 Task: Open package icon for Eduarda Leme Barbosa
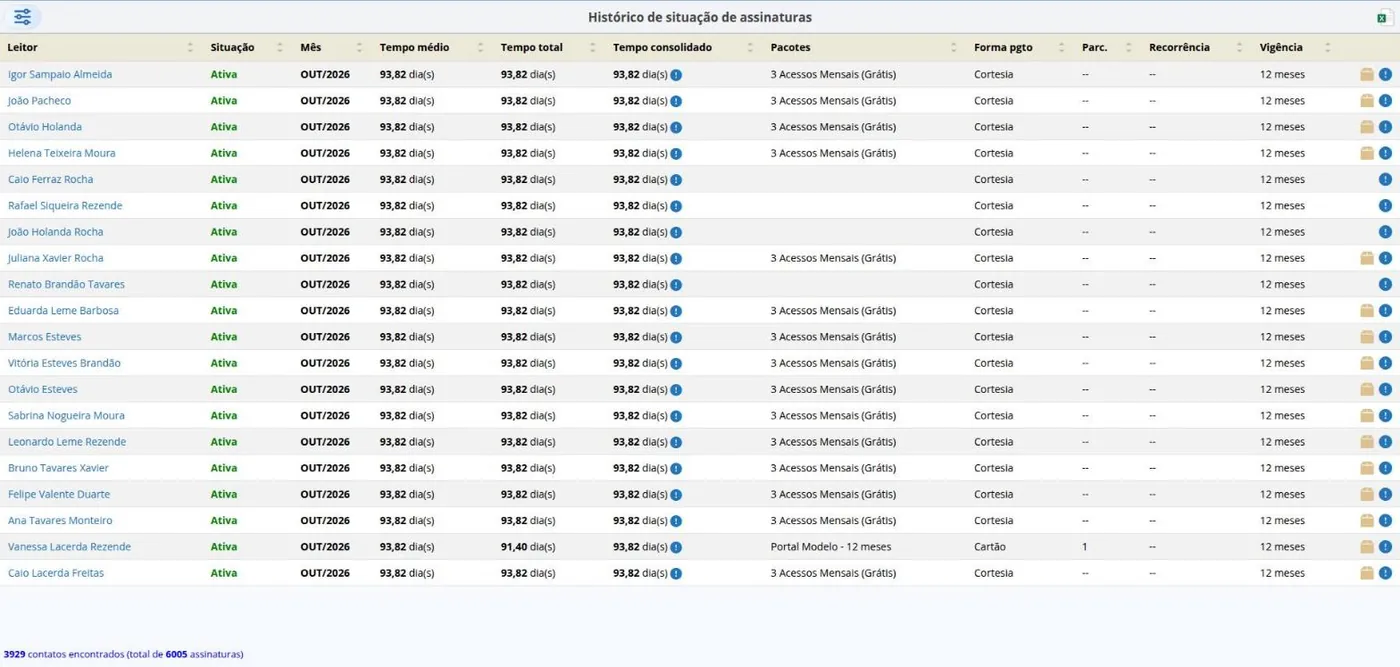(1367, 310)
